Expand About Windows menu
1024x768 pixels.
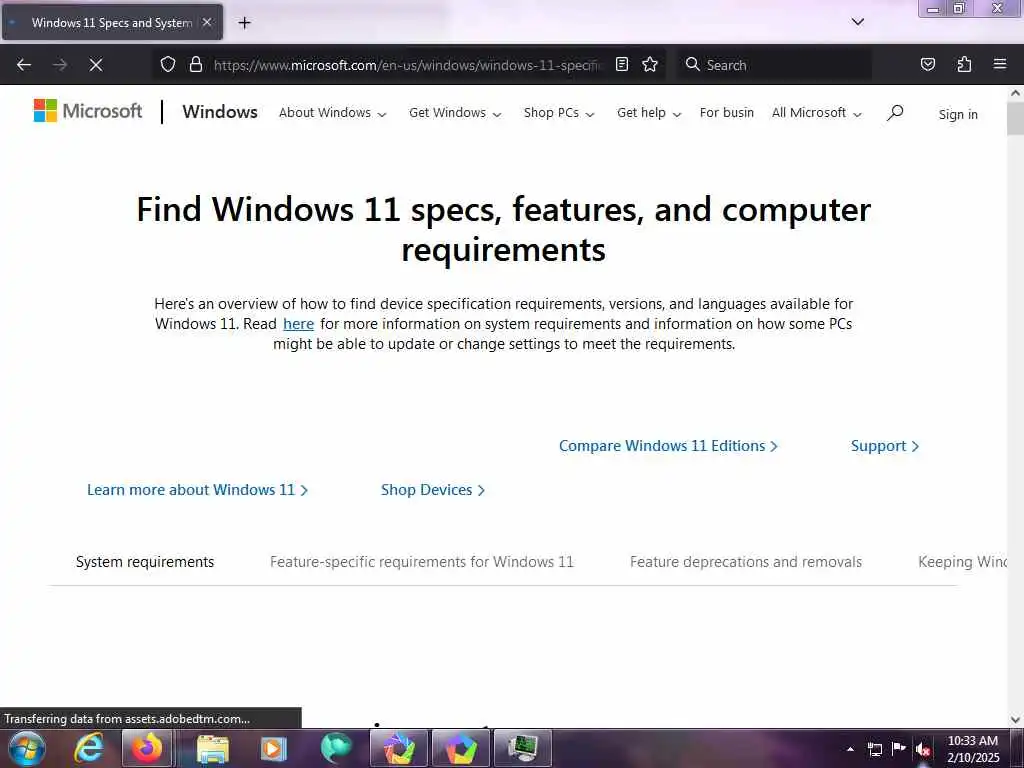[332, 113]
